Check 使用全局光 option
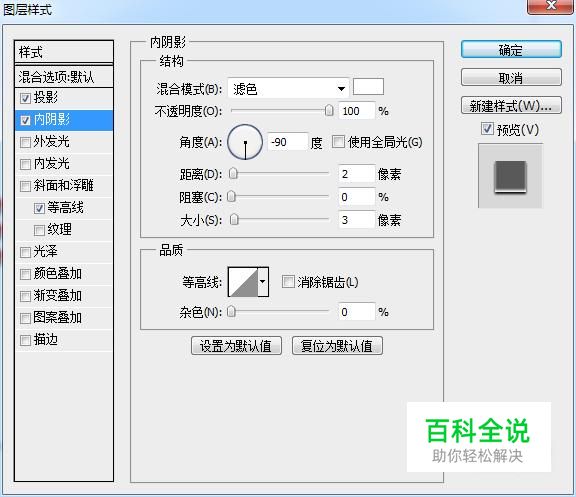The width and height of the screenshot is (576, 497). coord(338,142)
